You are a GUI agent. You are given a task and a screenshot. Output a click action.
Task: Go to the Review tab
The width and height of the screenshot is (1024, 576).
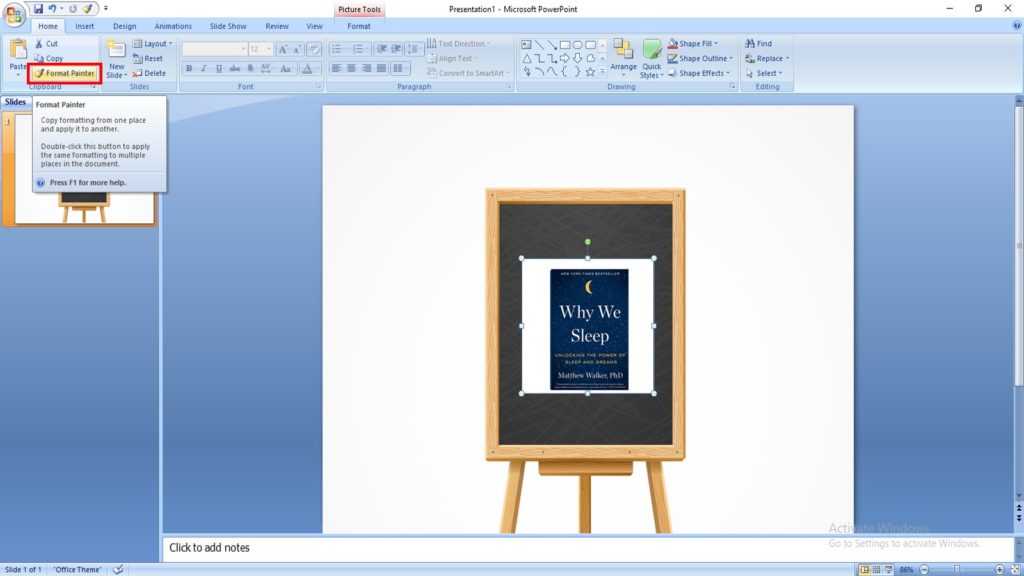[277, 26]
